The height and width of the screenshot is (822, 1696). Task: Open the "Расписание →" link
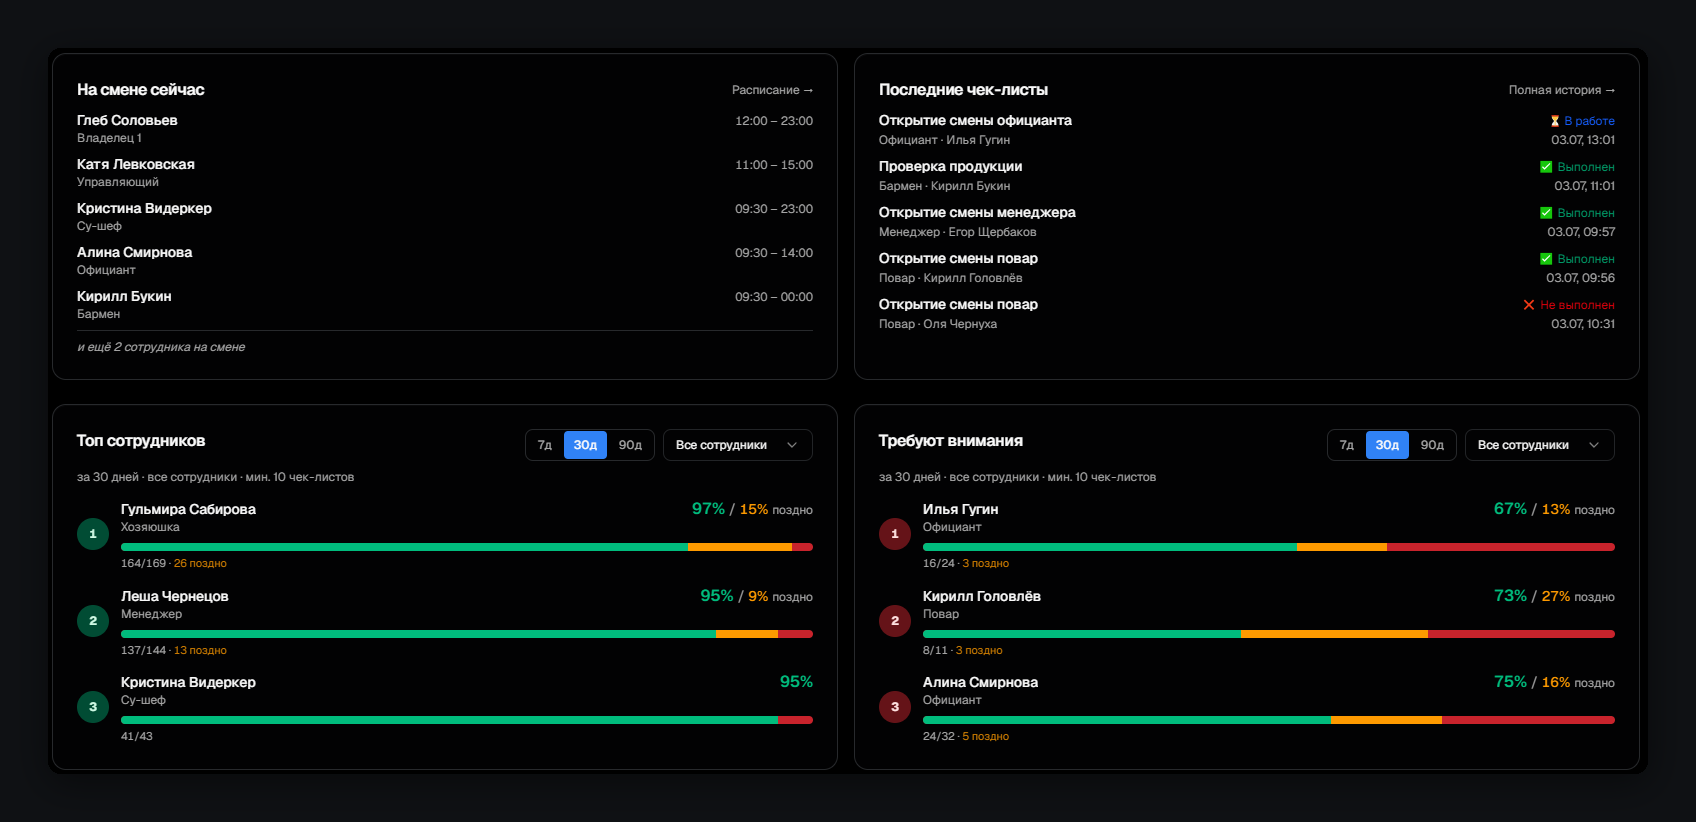tap(772, 90)
